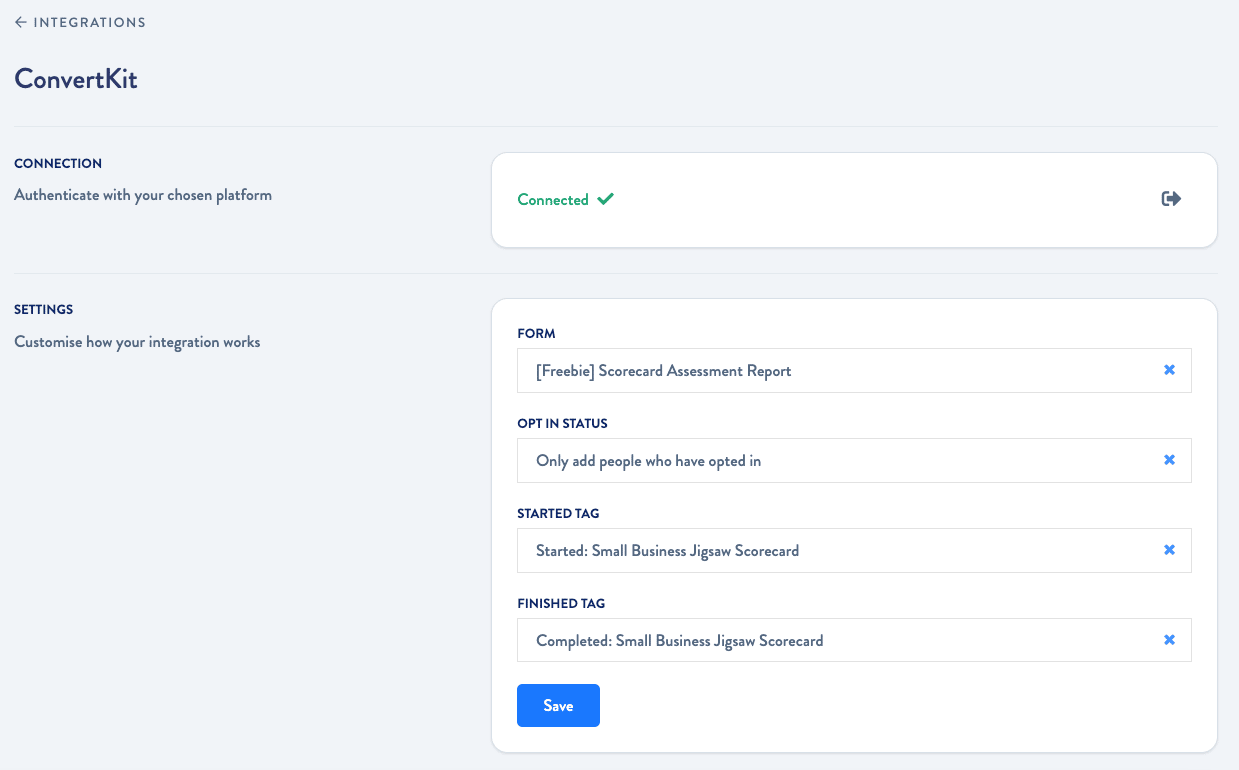
Task: Click the disconnect logout icon
Action: click(1171, 199)
